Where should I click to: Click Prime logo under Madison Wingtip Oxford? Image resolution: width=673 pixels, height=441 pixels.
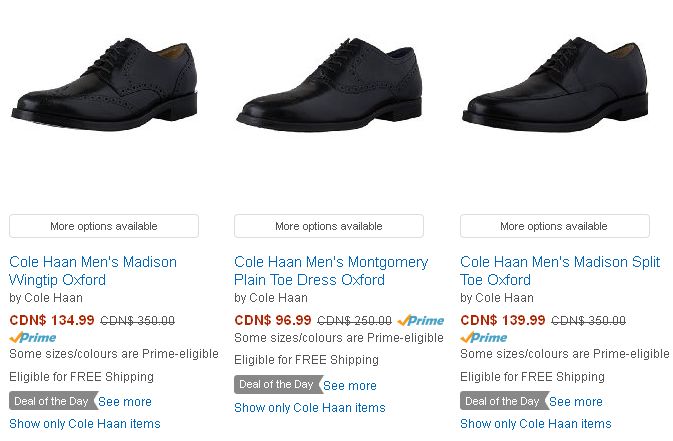(33, 338)
